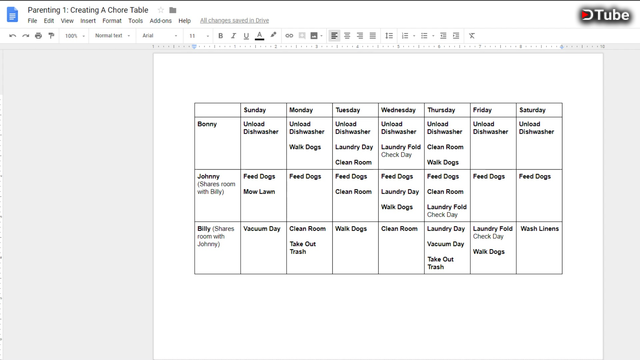
Task: Open the font size 11 dropdown
Action: click(199, 36)
